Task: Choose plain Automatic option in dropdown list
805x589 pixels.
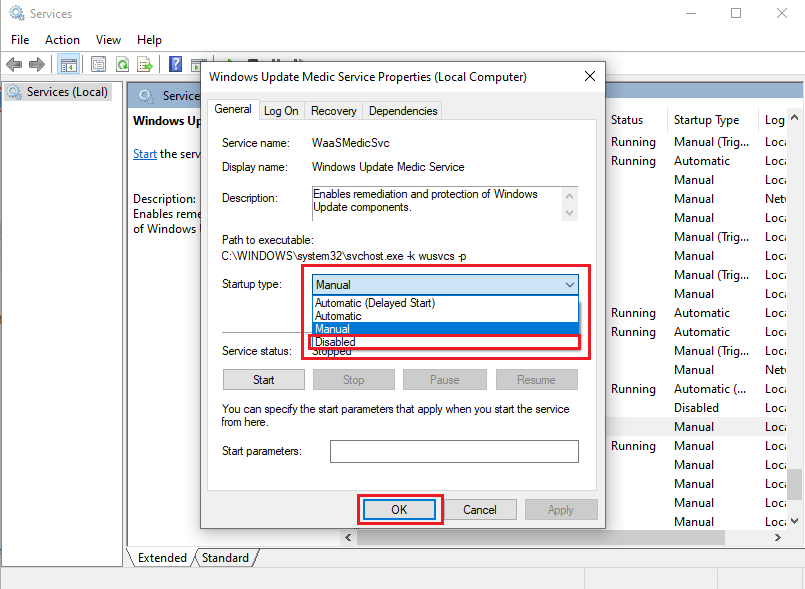Action: pos(445,316)
